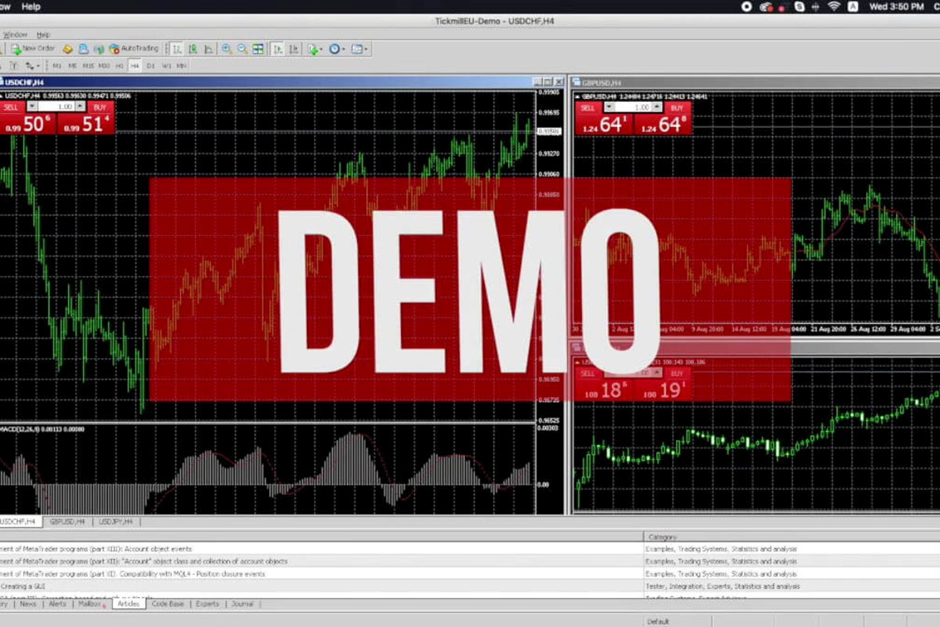
Task: Click the Category column header
Action: pyautogui.click(x=791, y=537)
